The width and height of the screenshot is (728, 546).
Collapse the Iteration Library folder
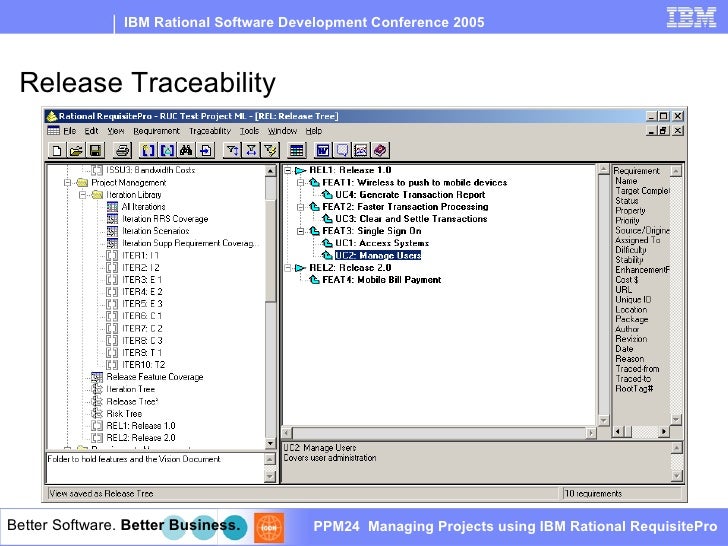[x=82, y=195]
